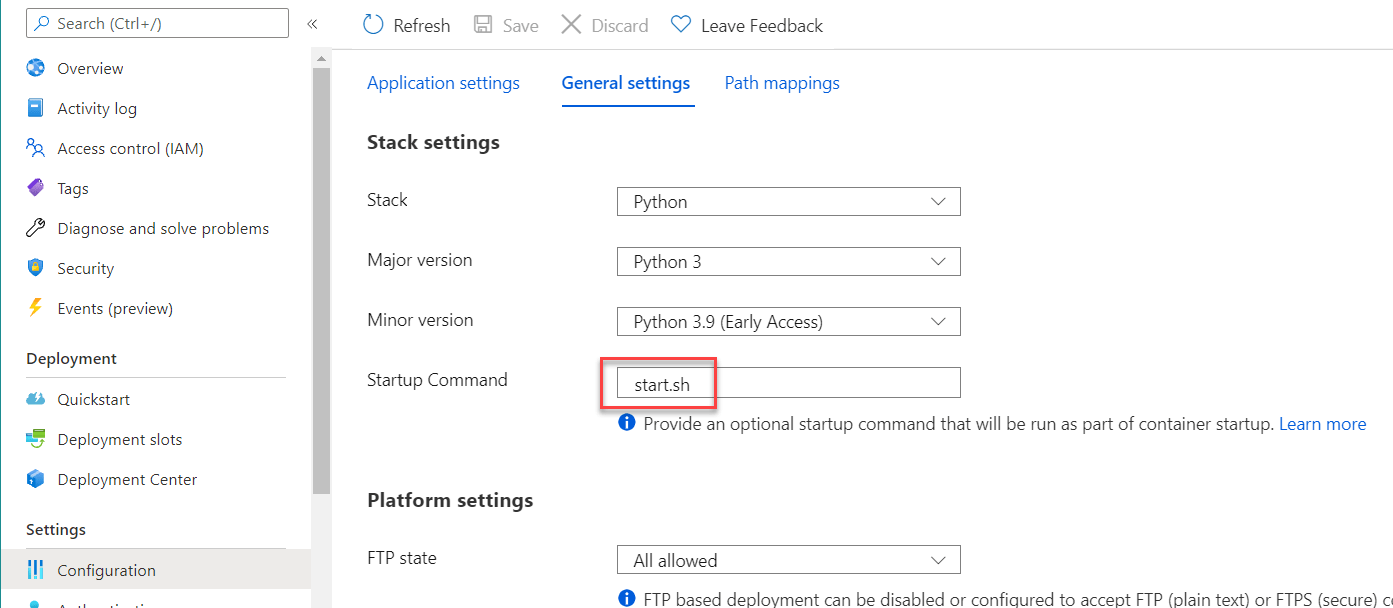The width and height of the screenshot is (1393, 608).
Task: Click the Leave Feedback button
Action: coord(746,25)
